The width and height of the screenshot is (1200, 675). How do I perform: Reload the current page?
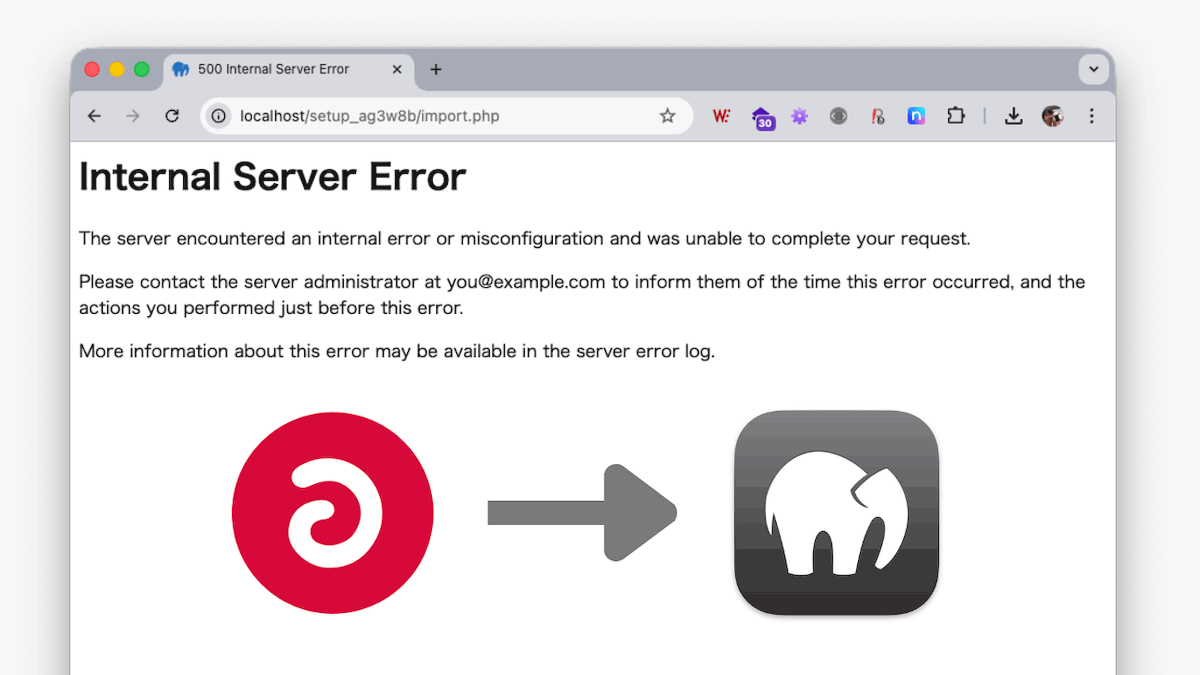coord(172,116)
